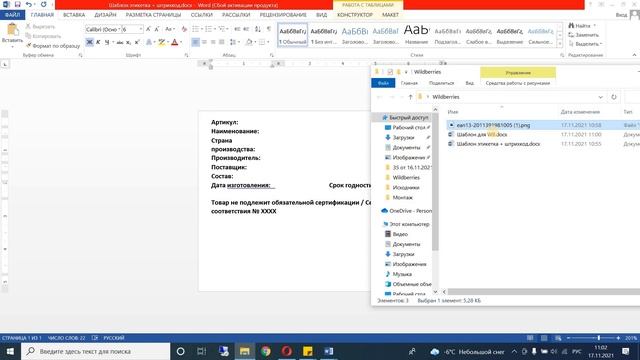This screenshot has height=360, width=640.
Task: Click the Выделить (Select) button
Action: coord(585,44)
